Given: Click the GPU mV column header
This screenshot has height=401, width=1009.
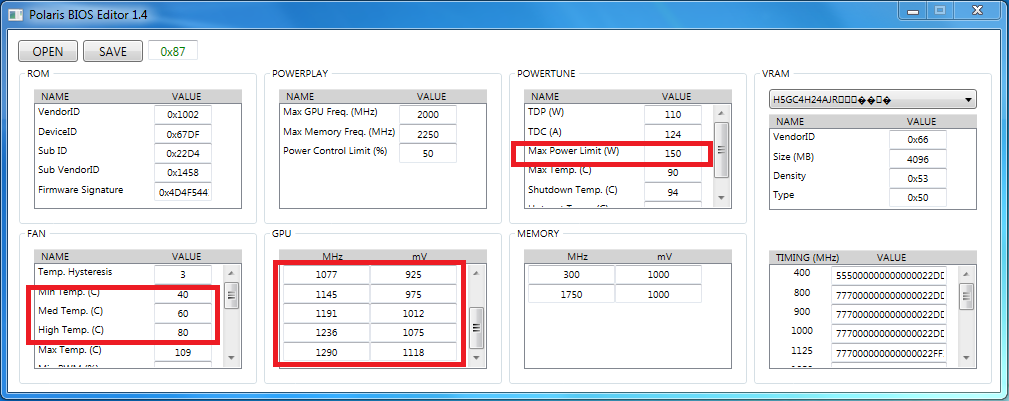Looking at the screenshot, I should coord(420,256).
